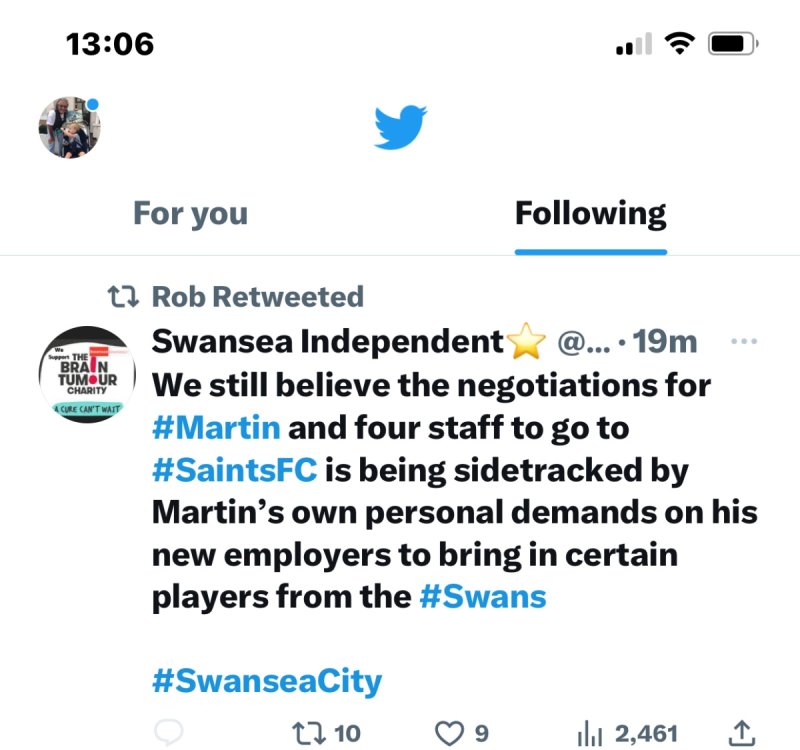This screenshot has height=750, width=800.
Task: Open the profile avatar menu
Action: coord(69,127)
